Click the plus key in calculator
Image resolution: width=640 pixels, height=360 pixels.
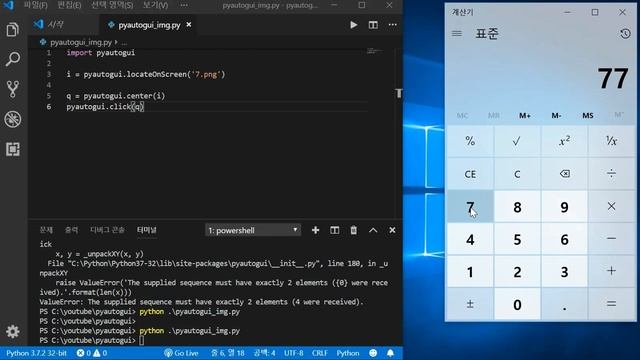611,271
